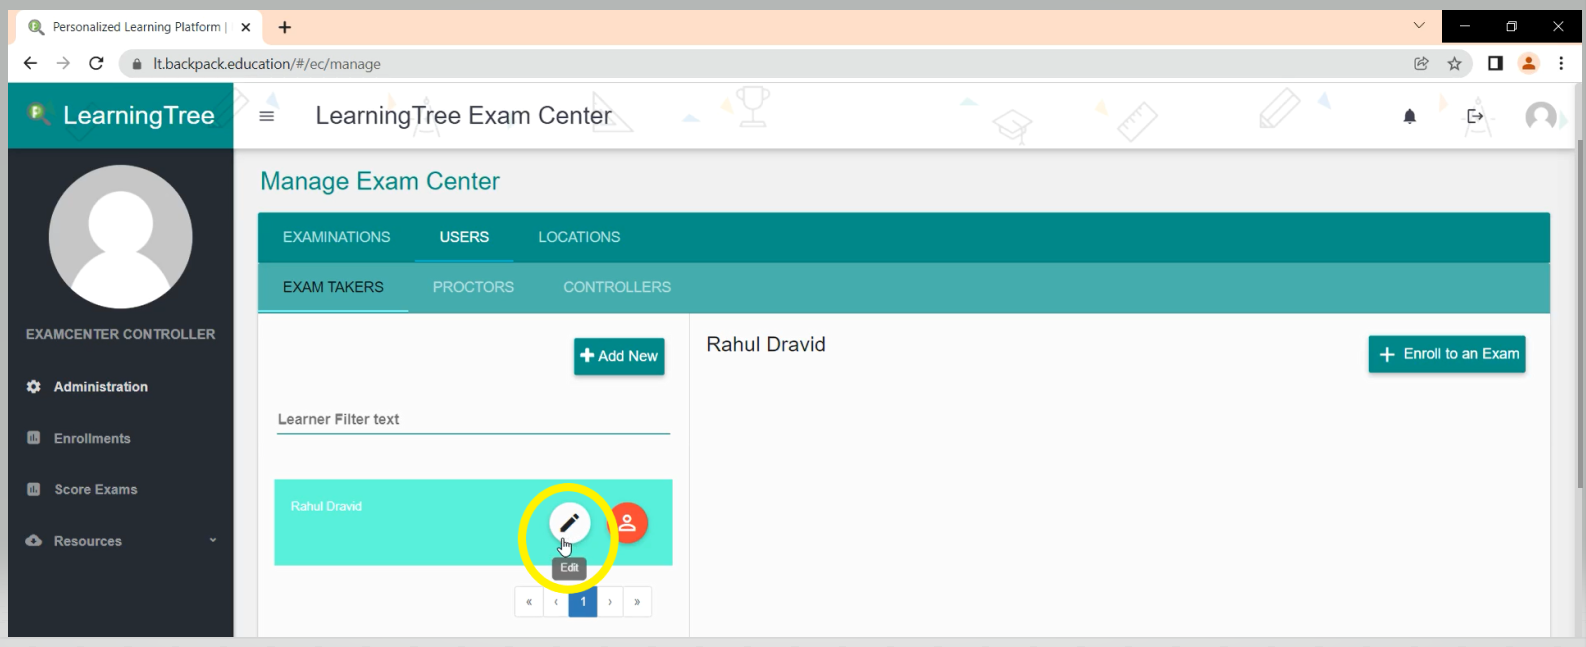1586x647 pixels.
Task: Jump to last page in pagination
Action: tap(637, 602)
